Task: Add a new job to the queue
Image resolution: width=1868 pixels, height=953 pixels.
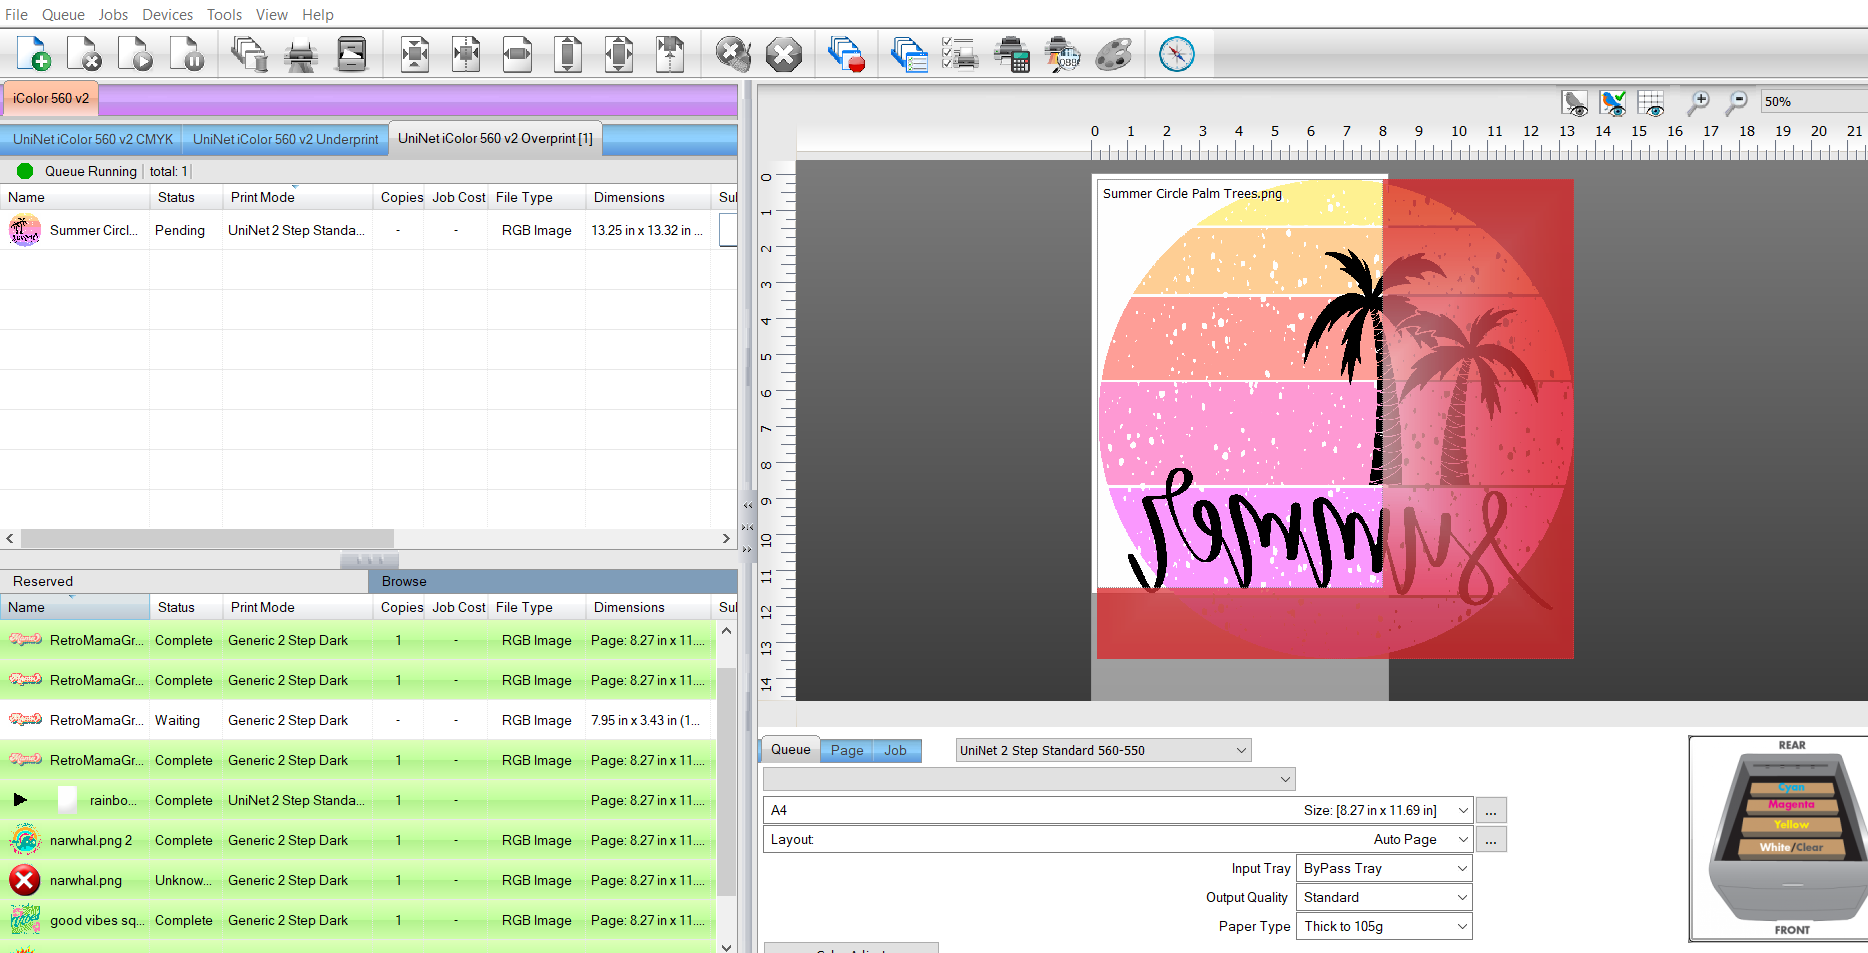Action: coord(34,54)
